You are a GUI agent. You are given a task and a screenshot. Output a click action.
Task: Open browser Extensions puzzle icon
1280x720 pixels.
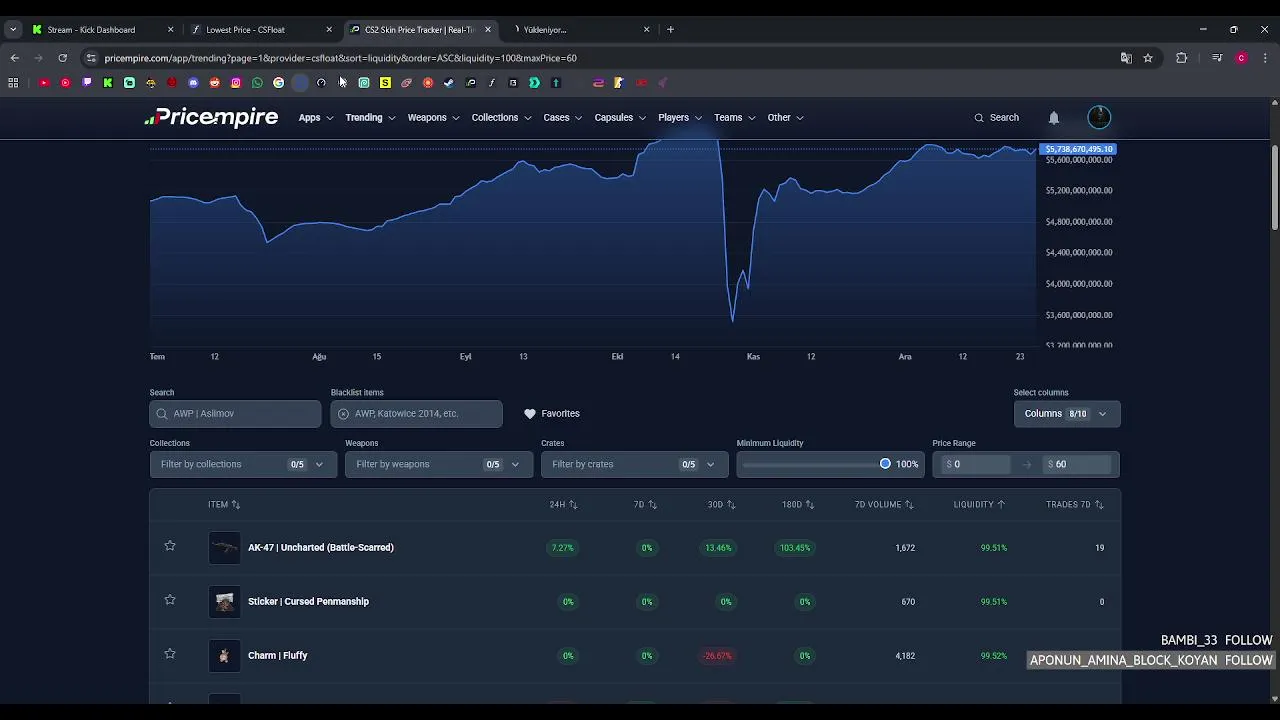[x=1182, y=58]
